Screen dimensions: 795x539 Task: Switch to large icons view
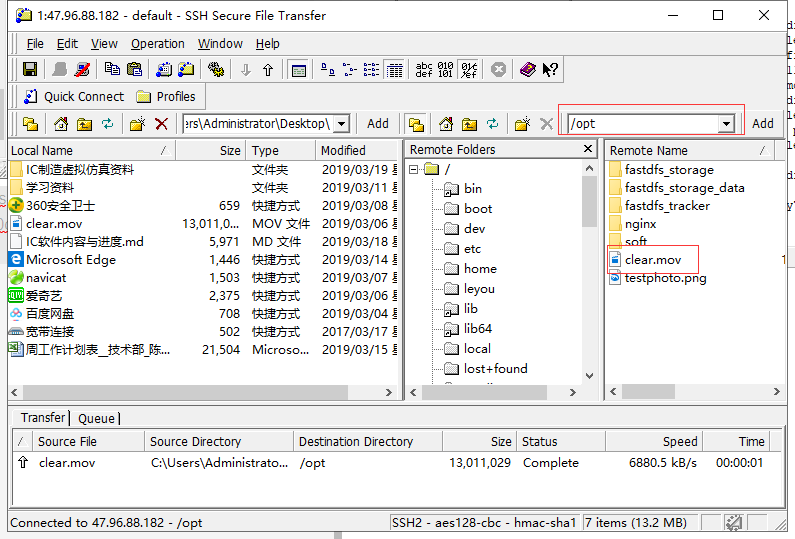pyautogui.click(x=328, y=70)
